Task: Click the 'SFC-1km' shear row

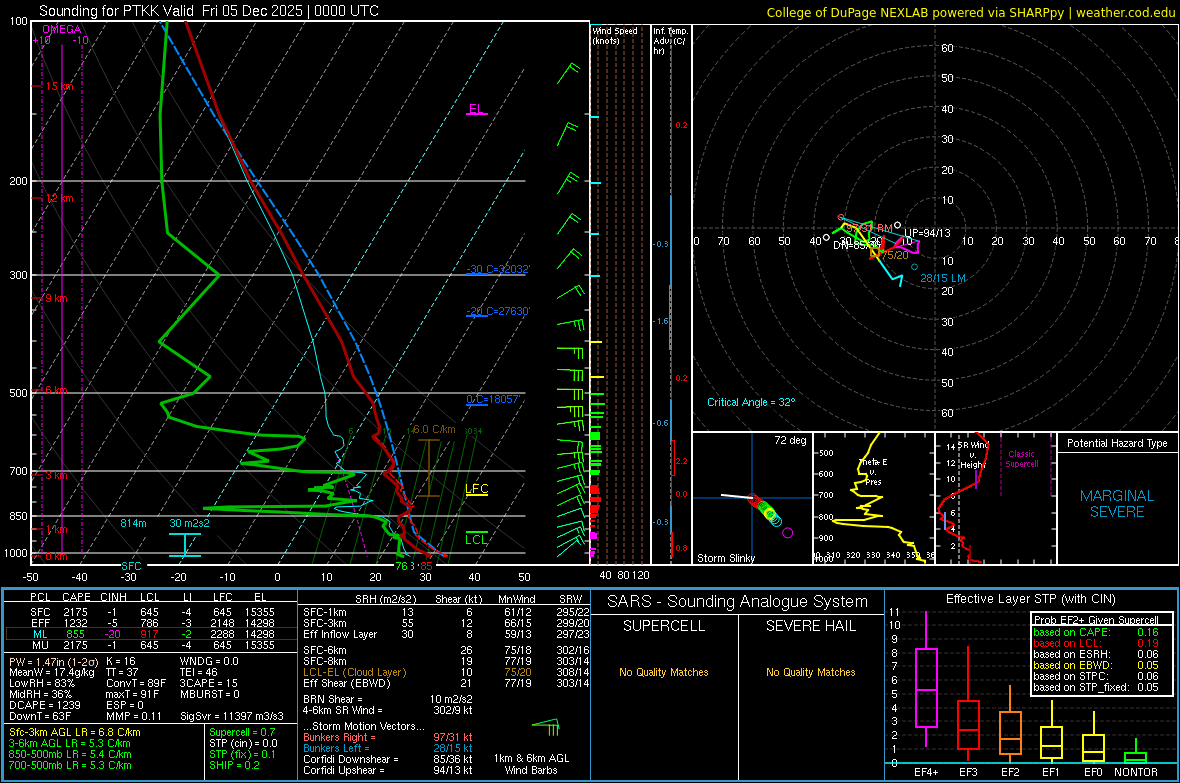Action: pos(448,612)
